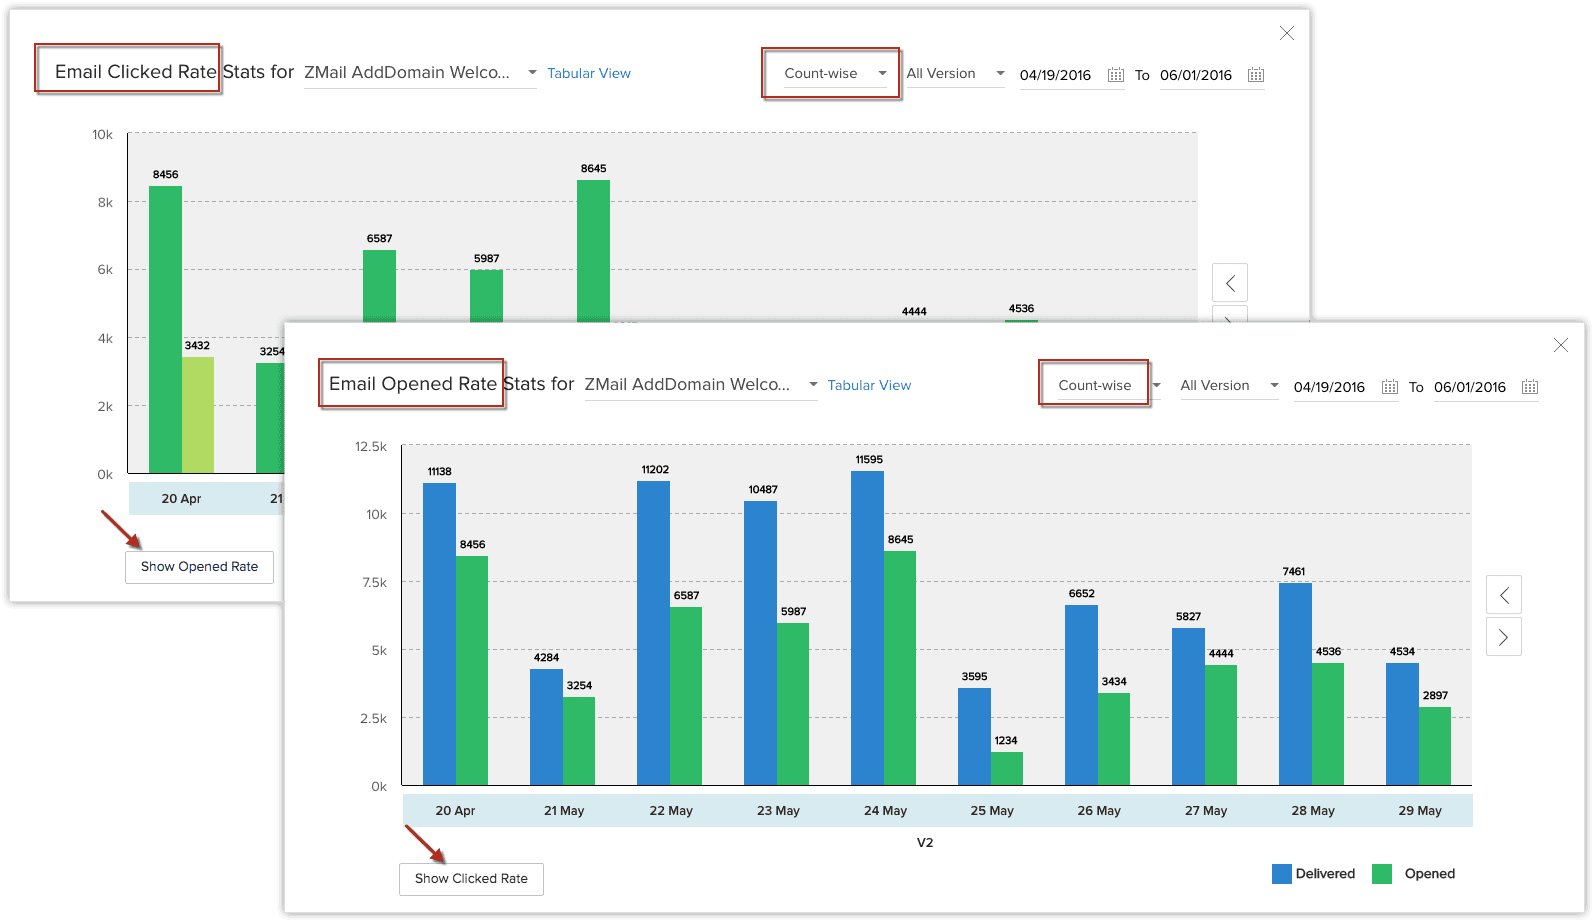Expand the All Version dropdown in Opened Rate panel
1593x921 pixels.
[x=1229, y=386]
